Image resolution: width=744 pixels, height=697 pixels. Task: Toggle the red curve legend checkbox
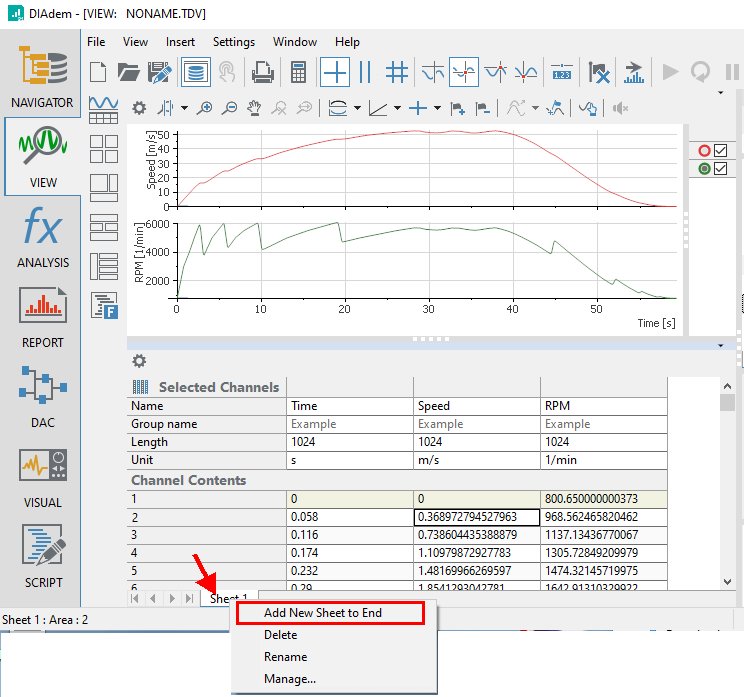click(x=720, y=151)
